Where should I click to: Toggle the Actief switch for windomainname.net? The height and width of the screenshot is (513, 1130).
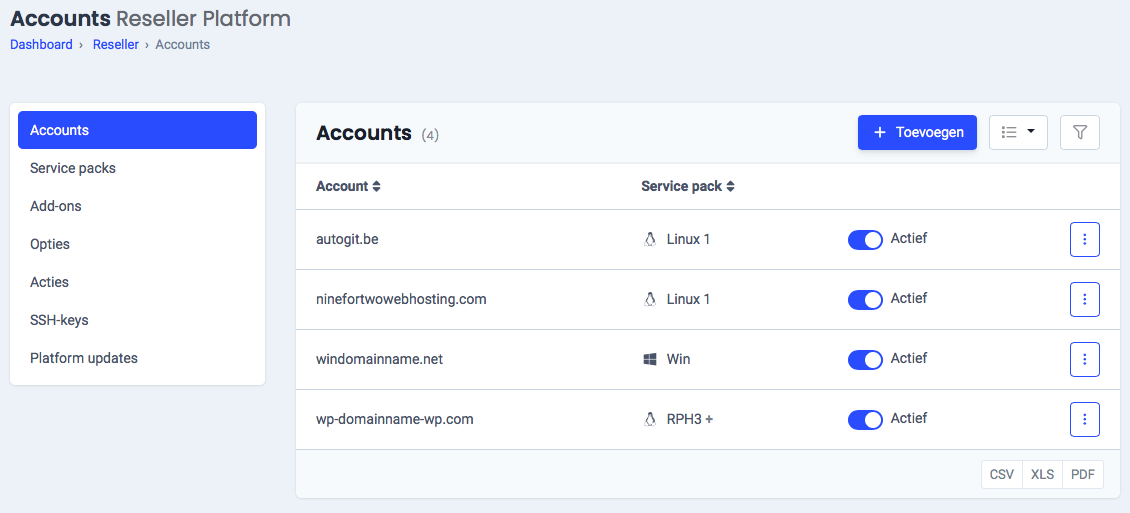865,360
